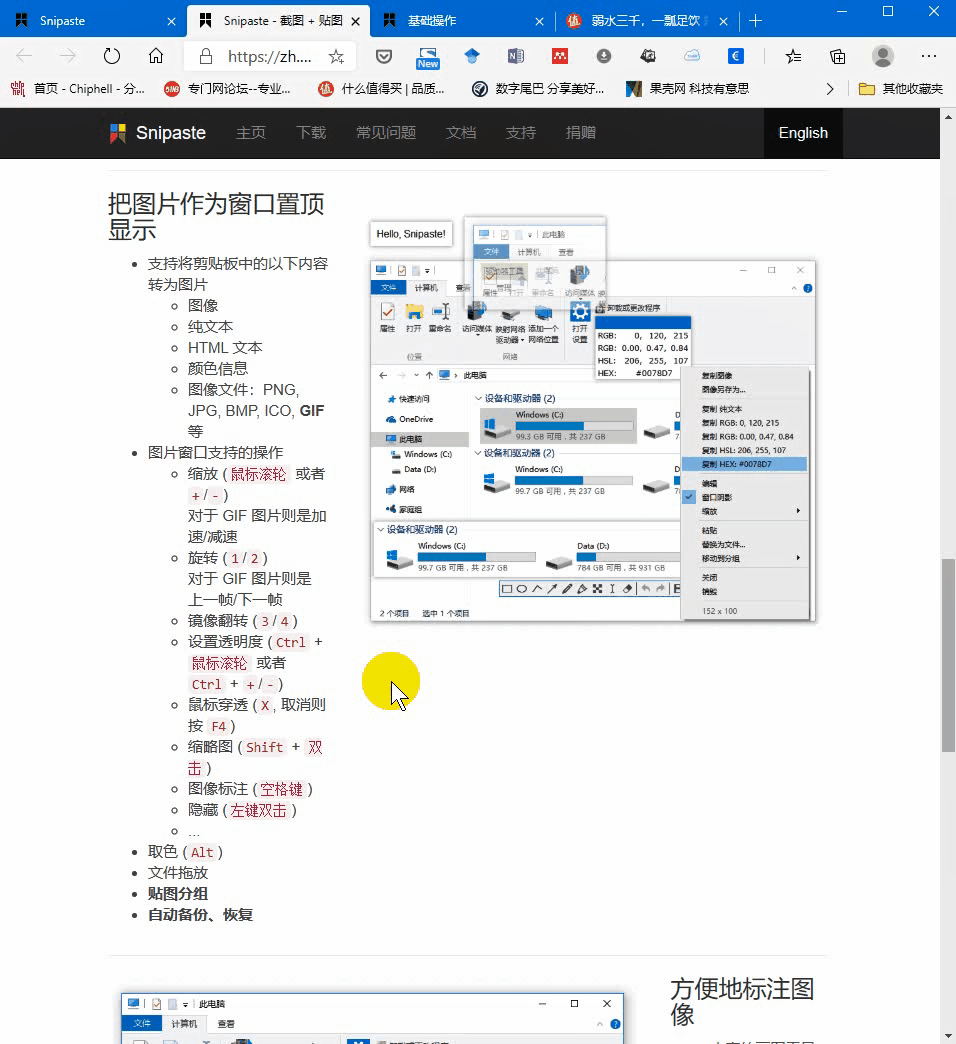Click the extension icon labeled New
This screenshot has height=1044, width=956.
coord(427,57)
